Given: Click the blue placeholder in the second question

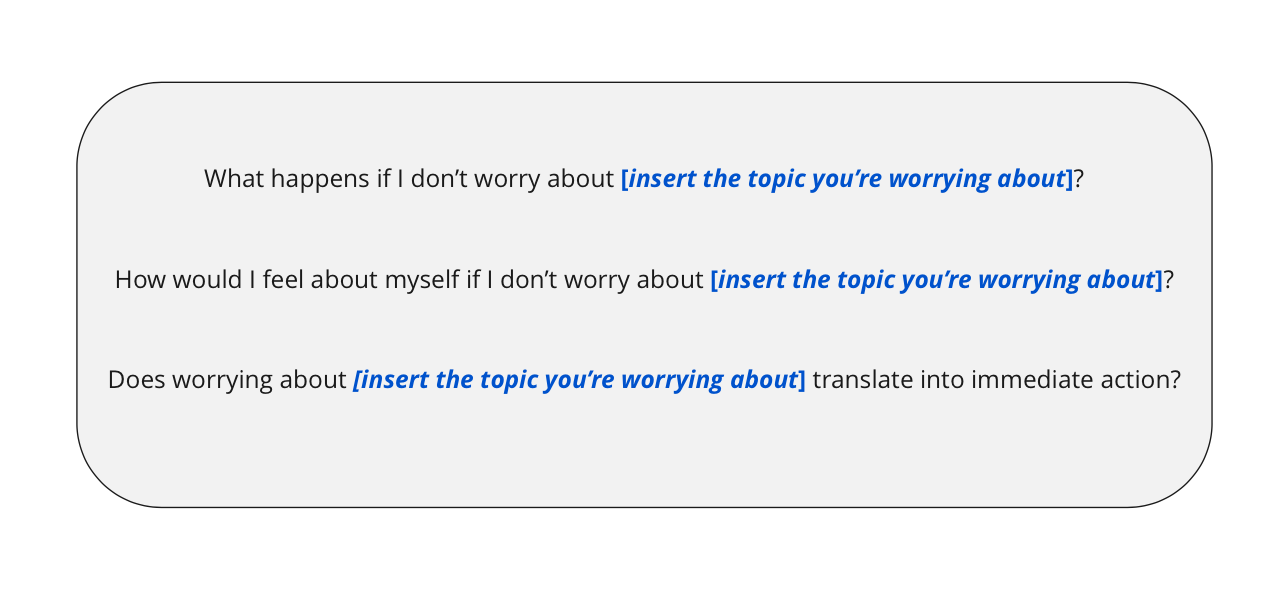Looking at the screenshot, I should coord(936,280).
